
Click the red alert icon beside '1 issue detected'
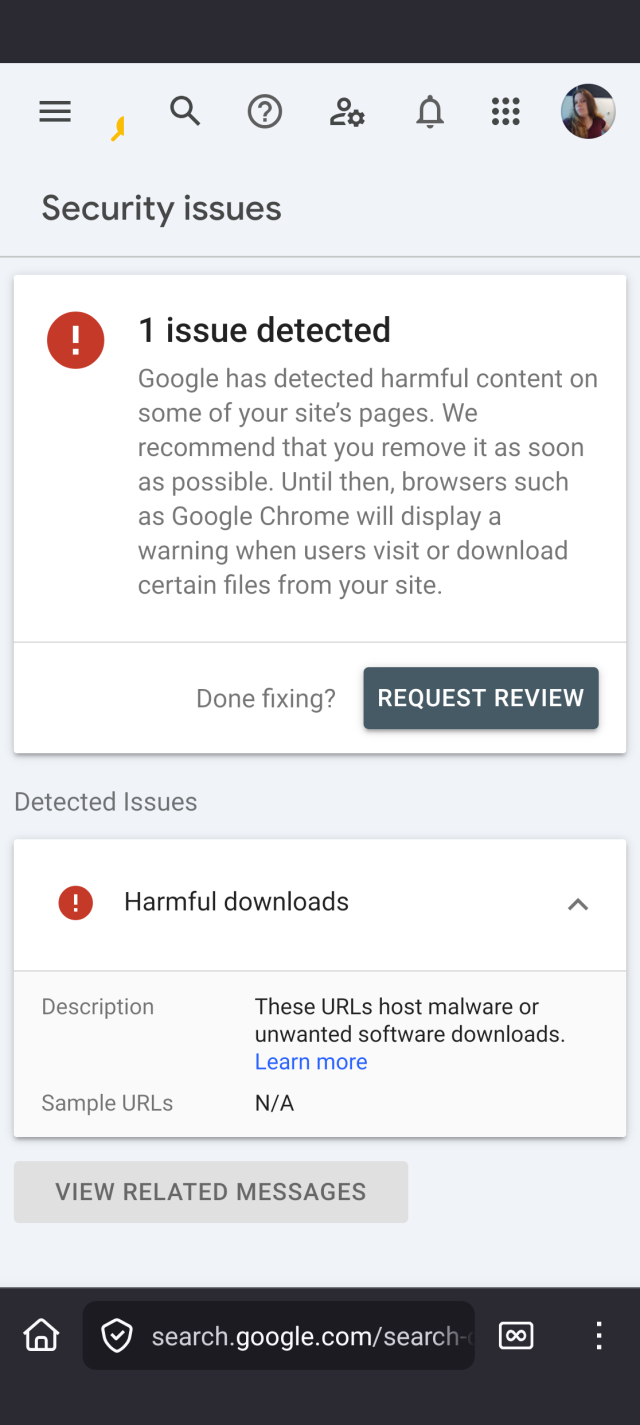click(75, 339)
